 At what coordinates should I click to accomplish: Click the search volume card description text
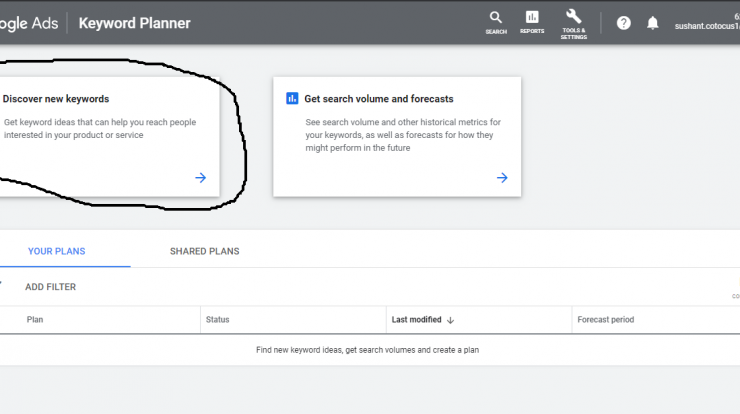point(403,135)
